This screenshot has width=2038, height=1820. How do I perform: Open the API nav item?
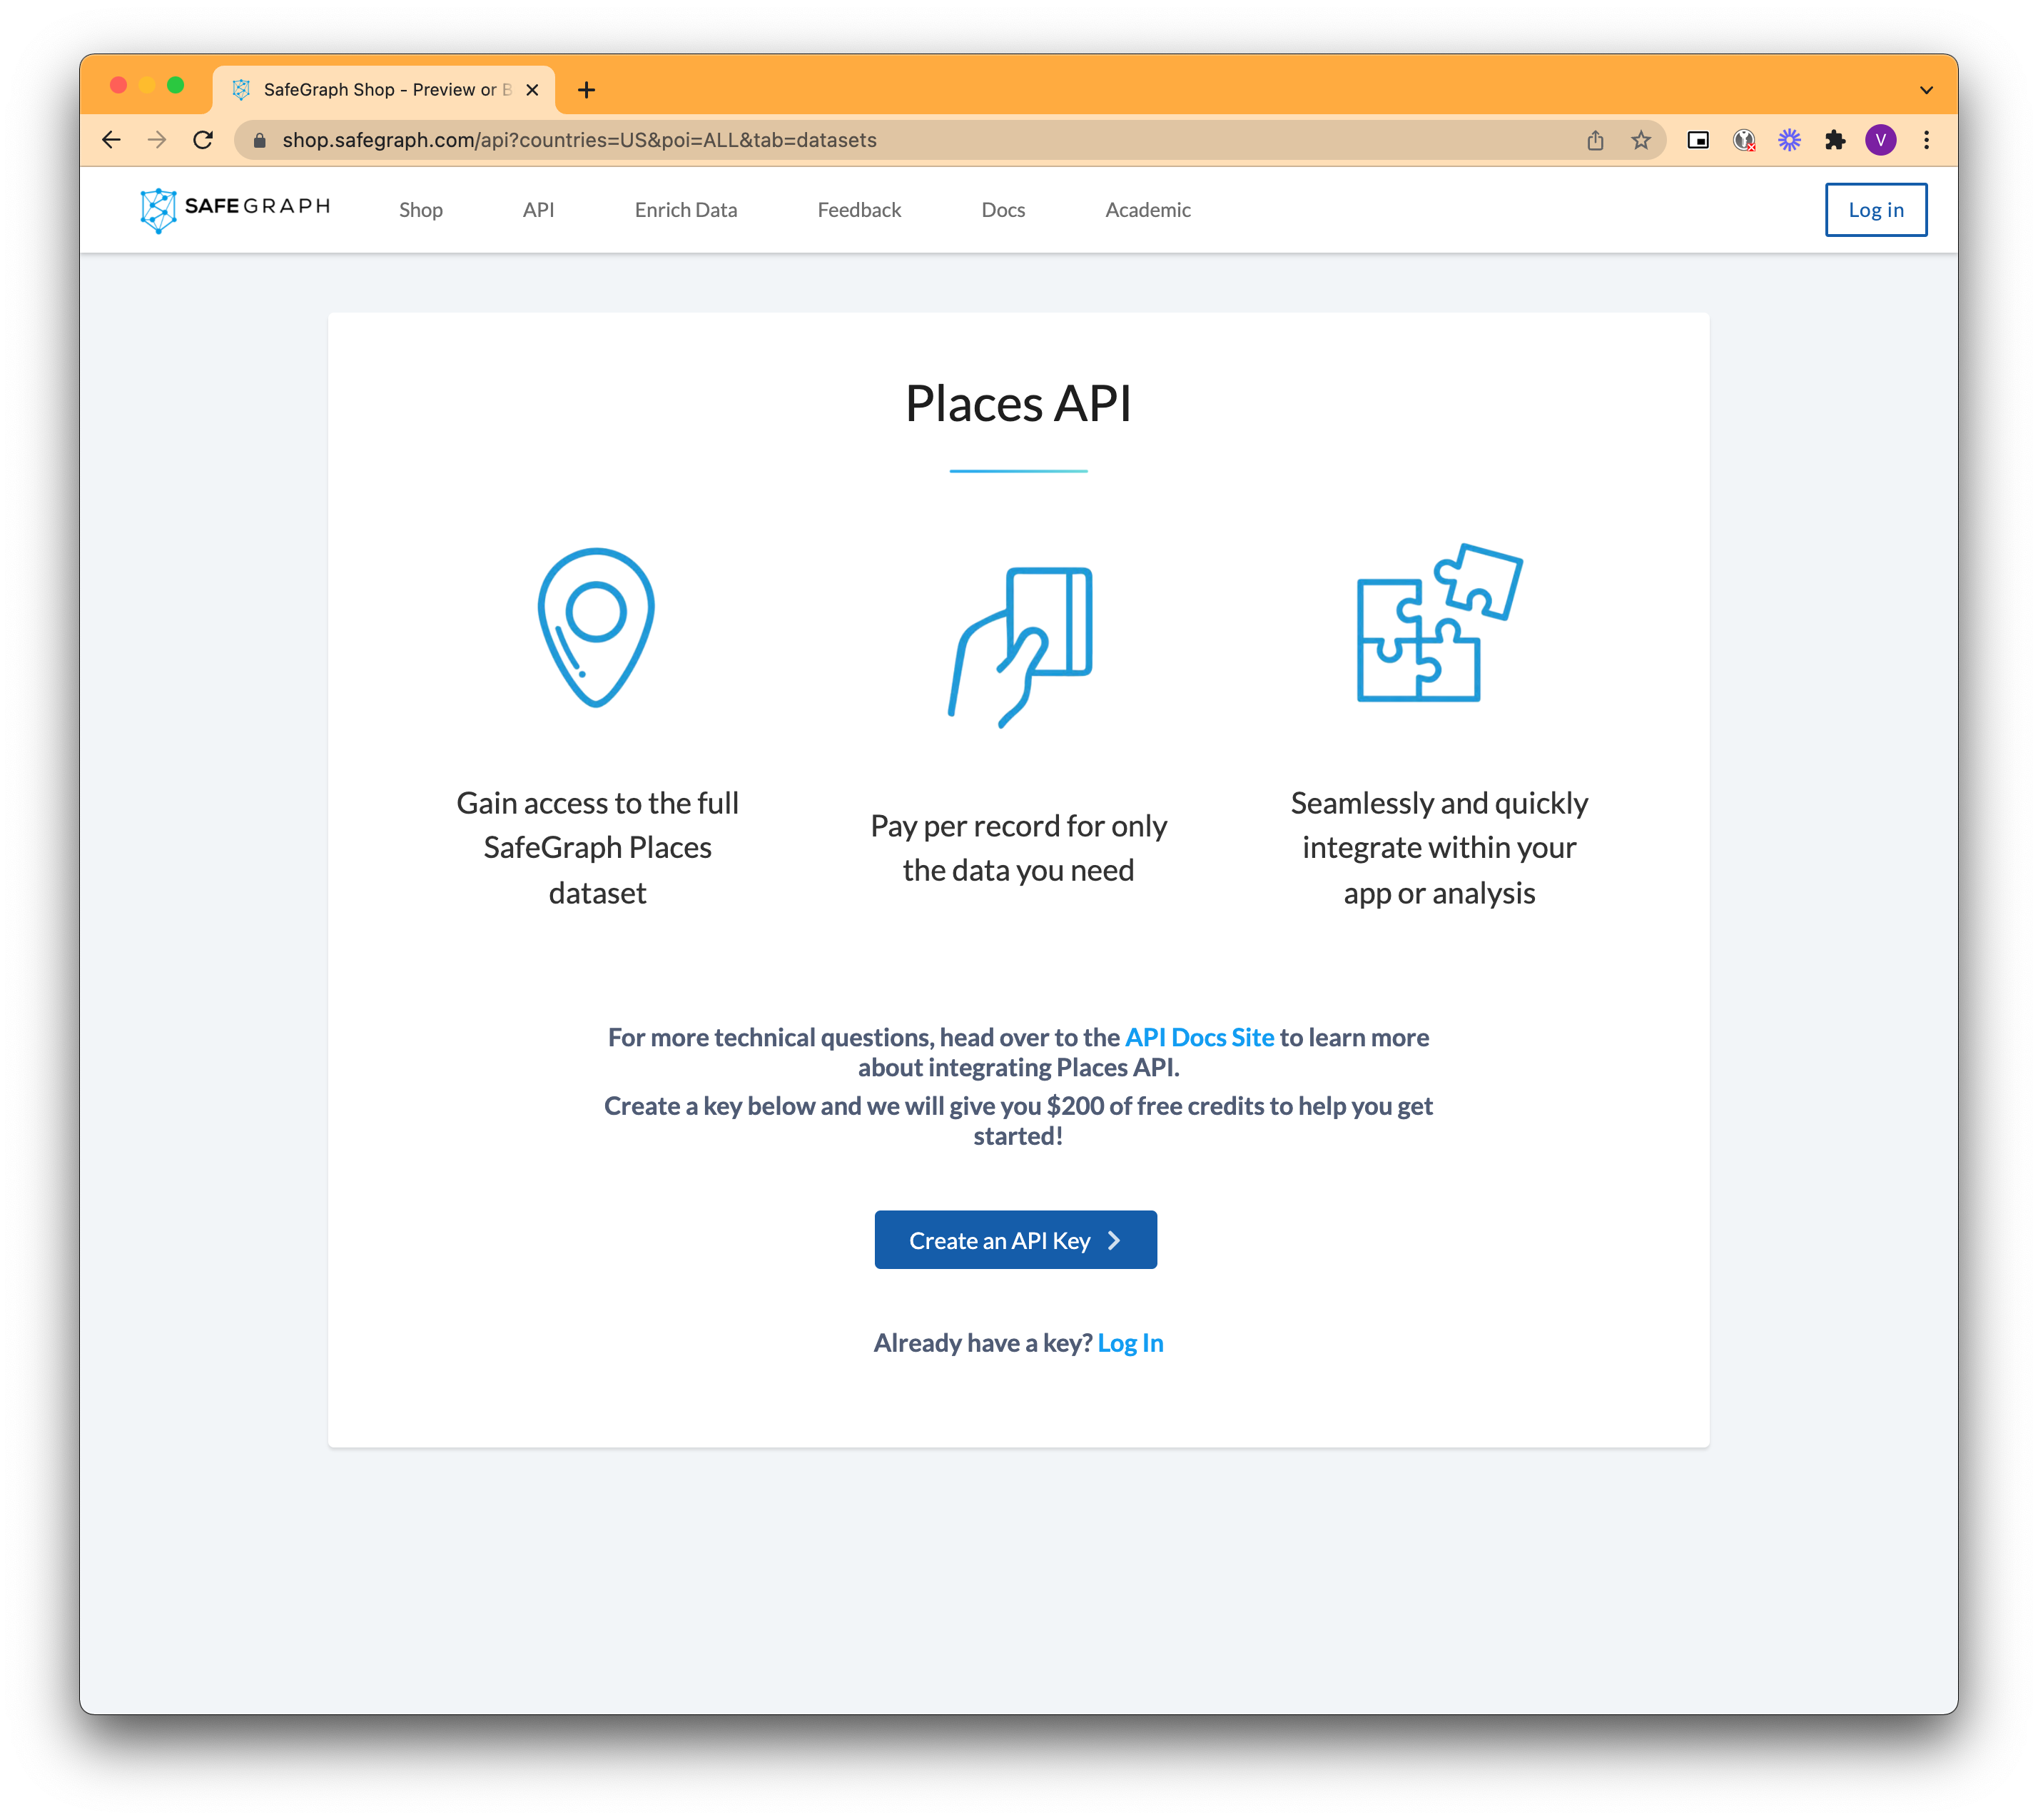pyautogui.click(x=538, y=210)
